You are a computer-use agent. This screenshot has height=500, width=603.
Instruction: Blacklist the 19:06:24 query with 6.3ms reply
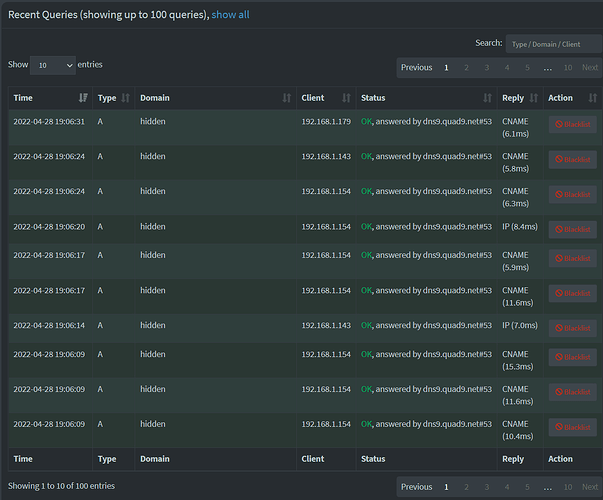click(x=573, y=194)
